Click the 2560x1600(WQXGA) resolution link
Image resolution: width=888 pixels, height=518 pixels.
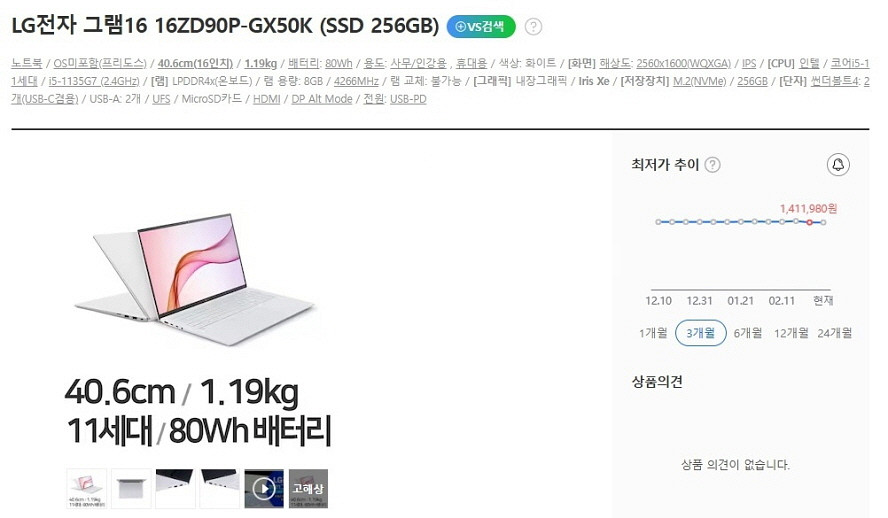[x=684, y=63]
